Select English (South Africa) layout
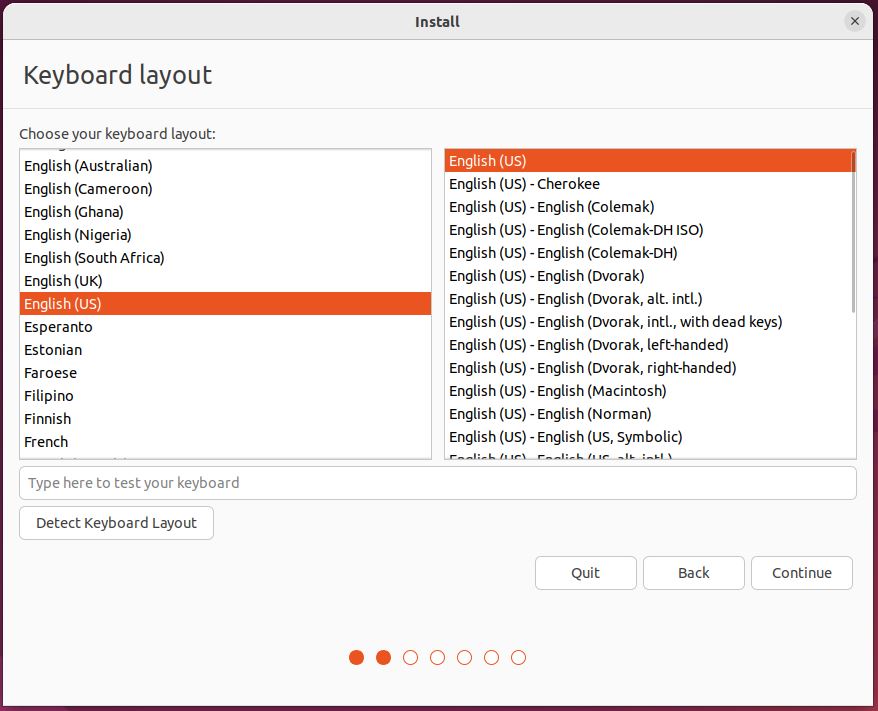 click(94, 258)
